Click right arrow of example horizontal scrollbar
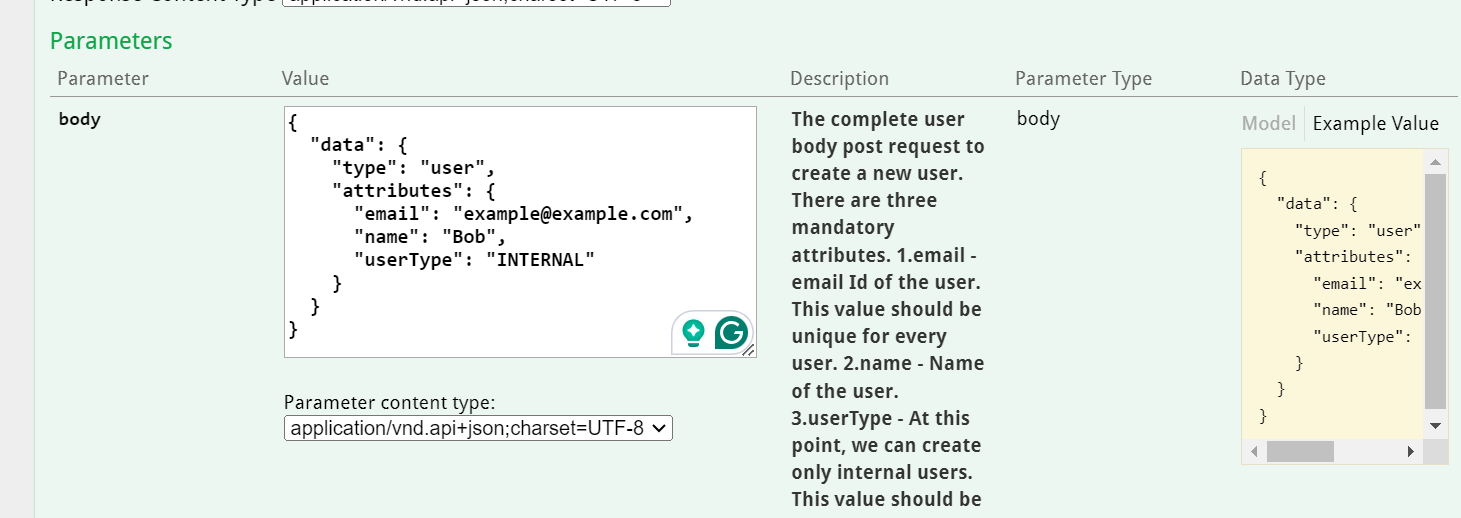Viewport: 1461px width, 518px height. click(x=1410, y=452)
